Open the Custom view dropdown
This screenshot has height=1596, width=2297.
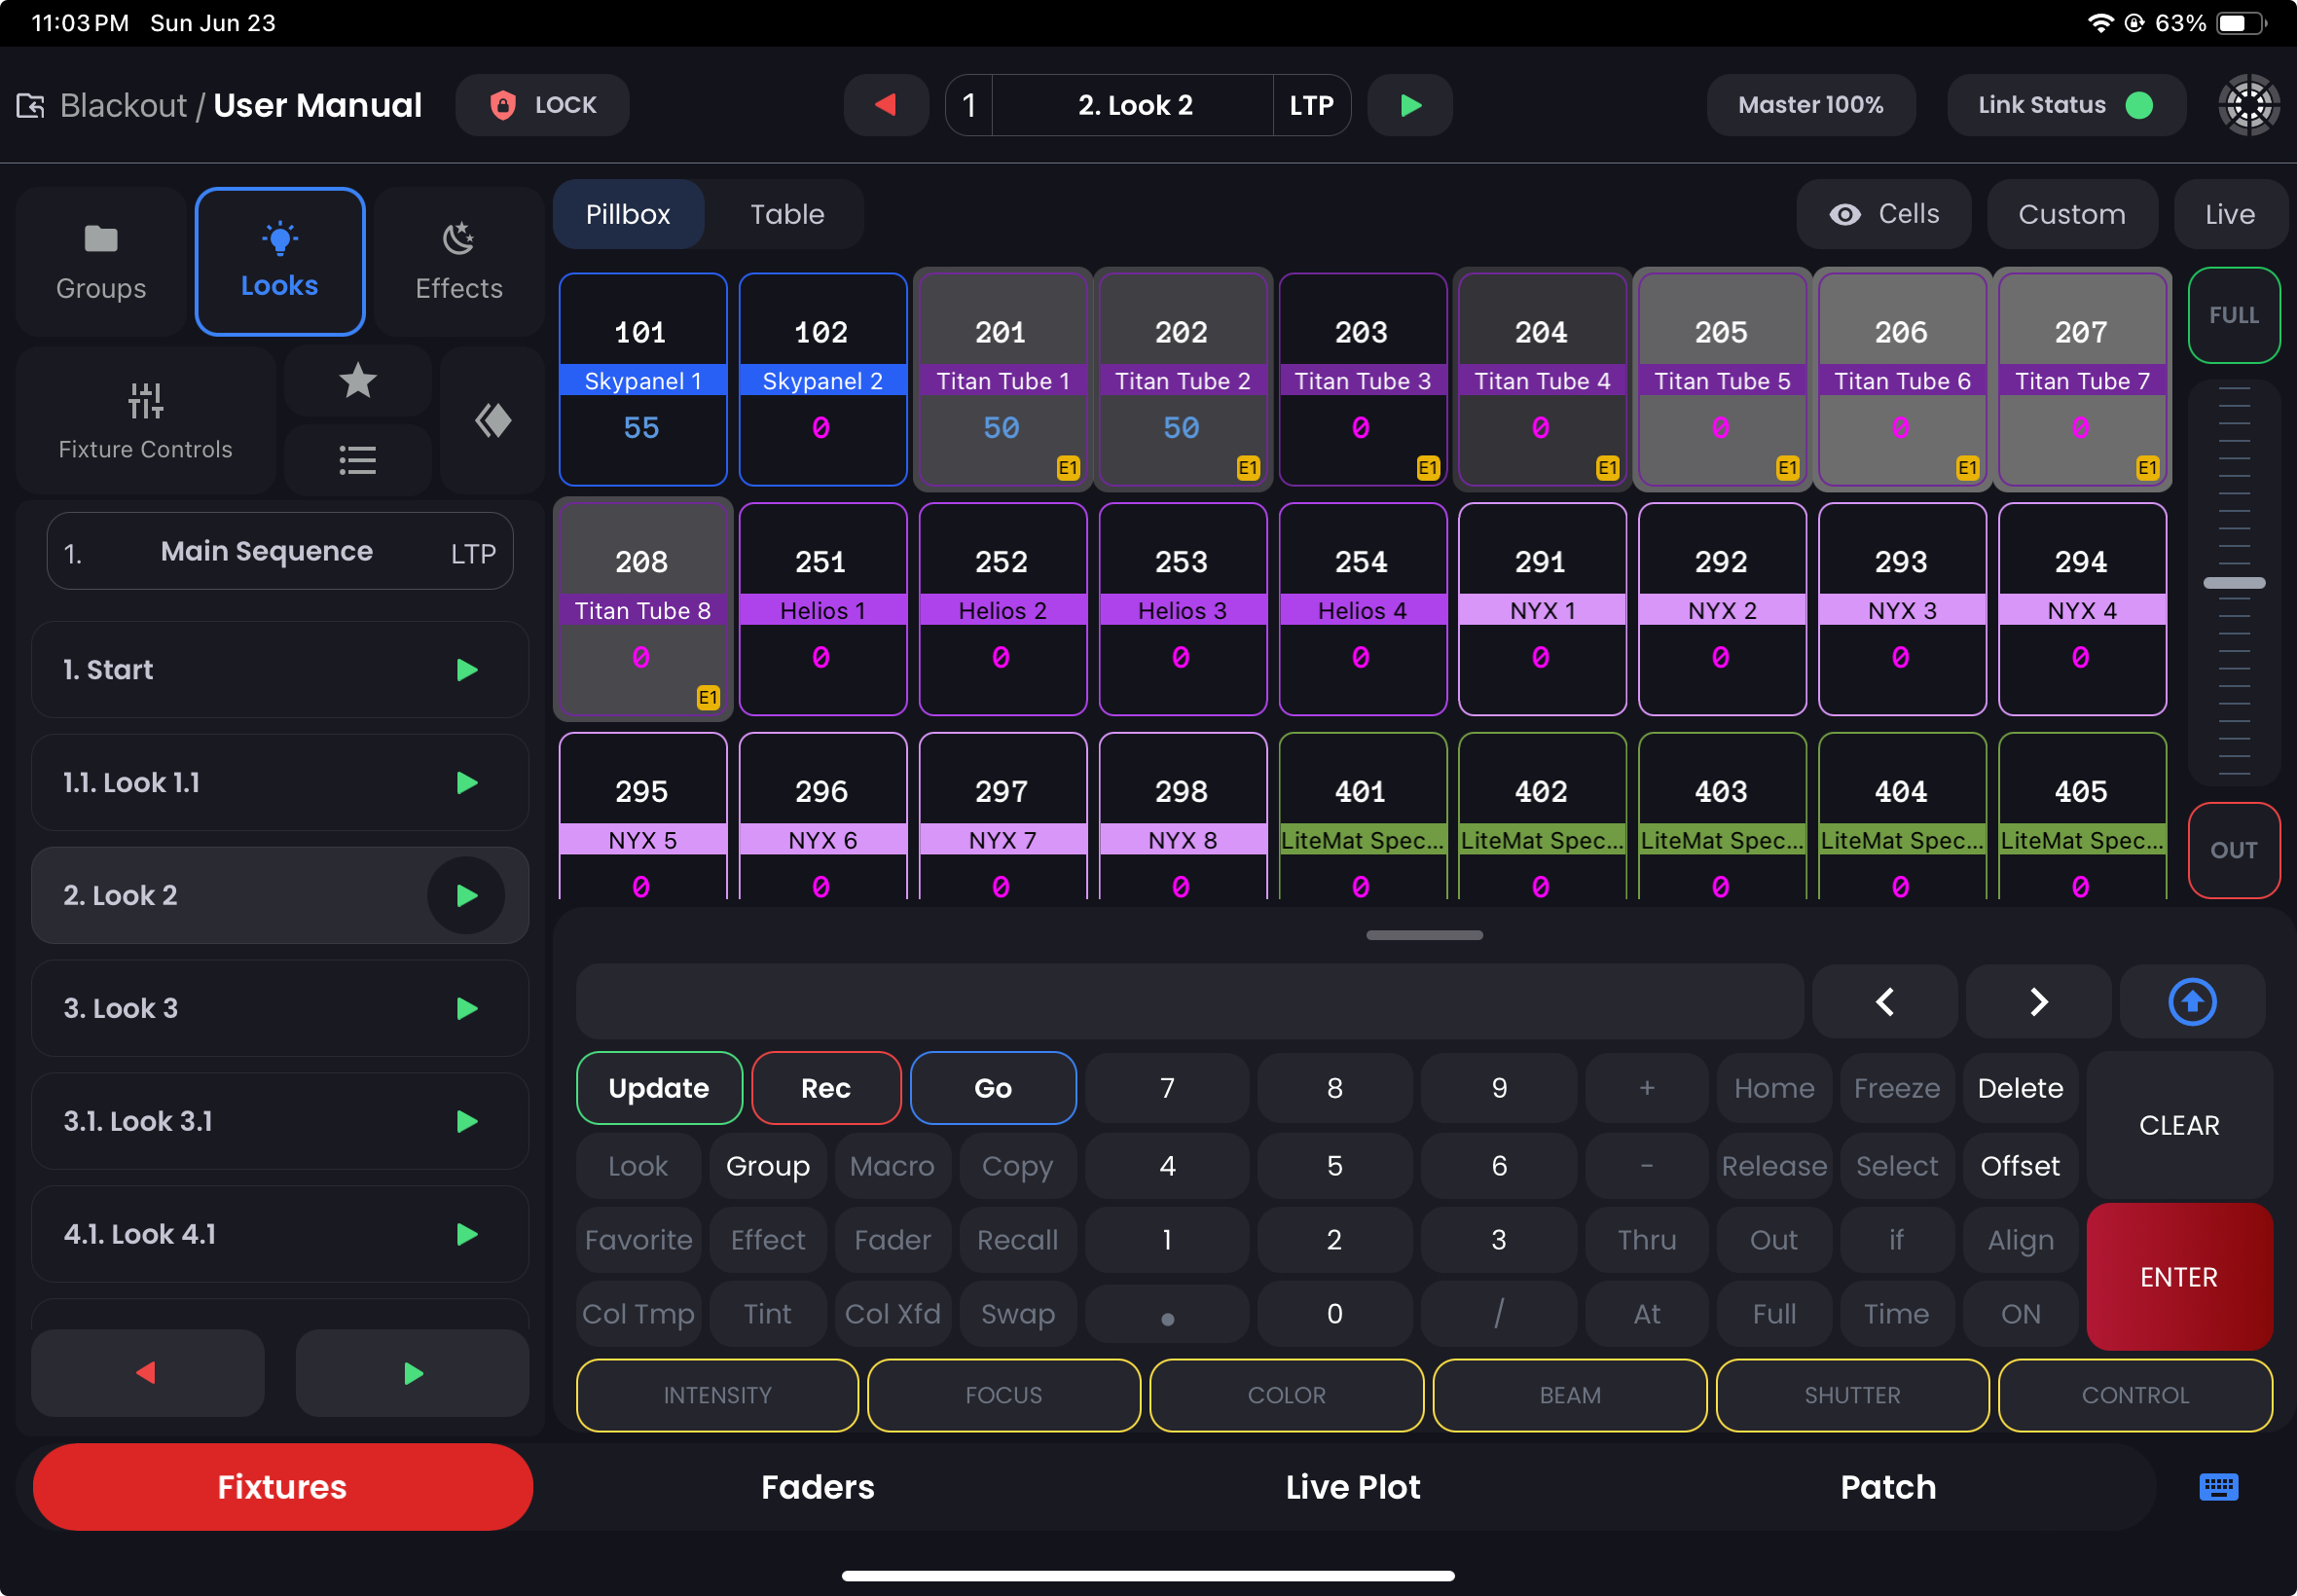click(2071, 214)
